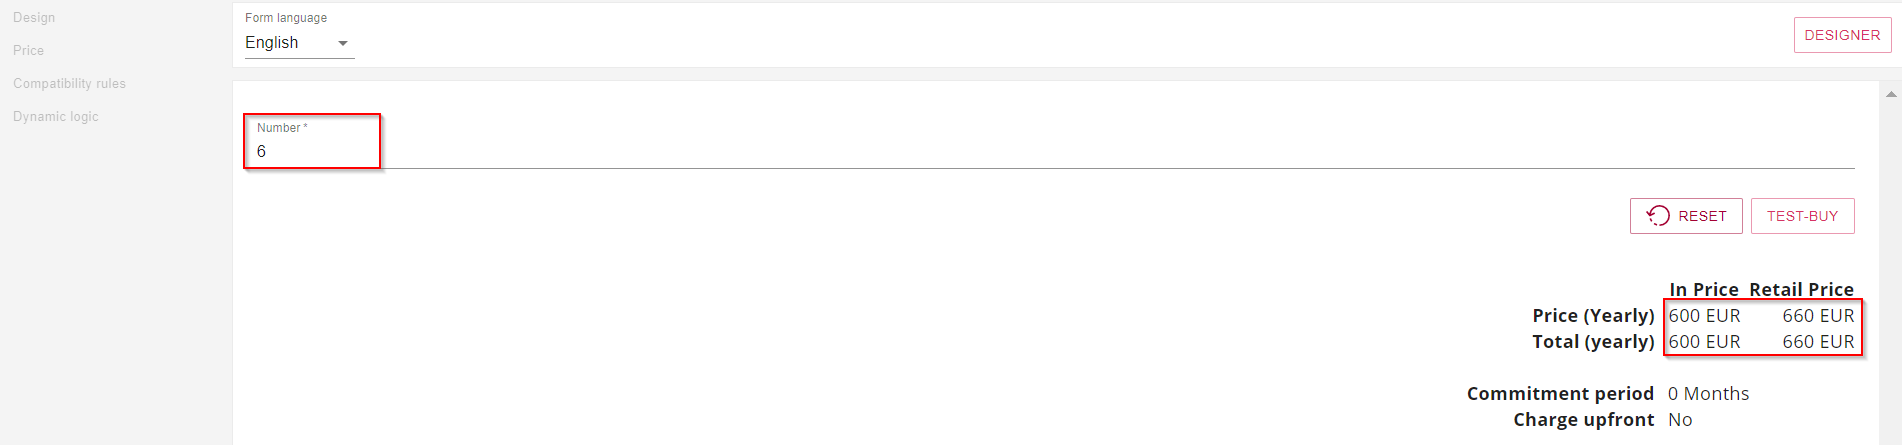
Task: Click the Form language dropdown arrow
Action: [343, 43]
